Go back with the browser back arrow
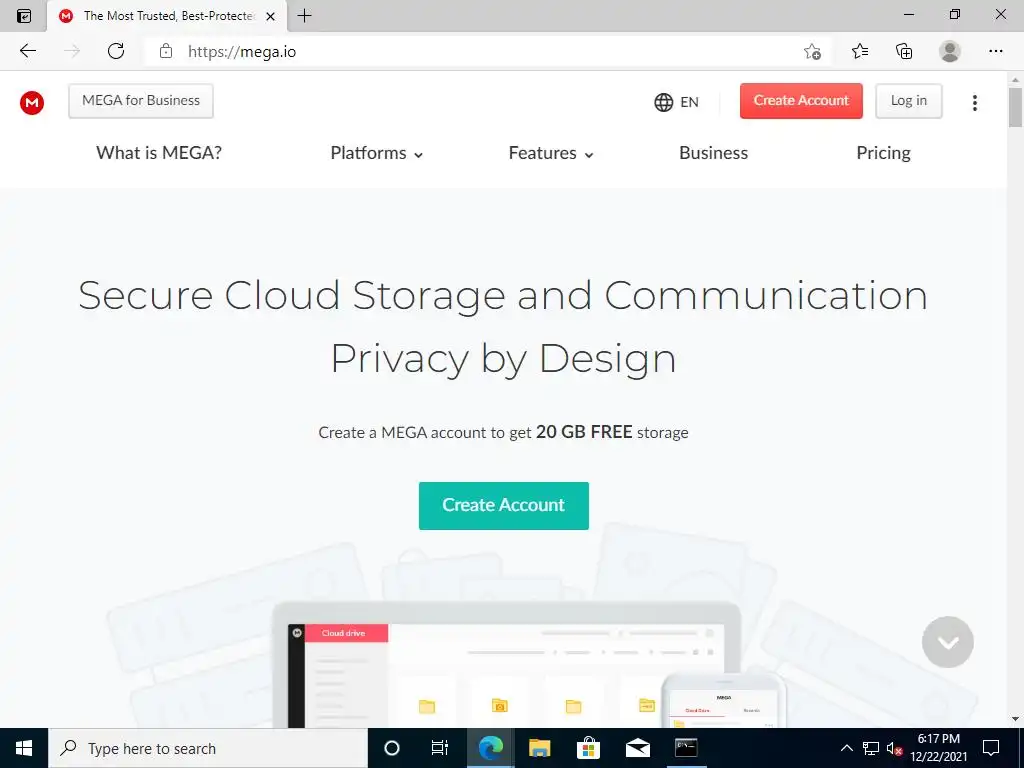This screenshot has width=1024, height=768. [x=27, y=51]
